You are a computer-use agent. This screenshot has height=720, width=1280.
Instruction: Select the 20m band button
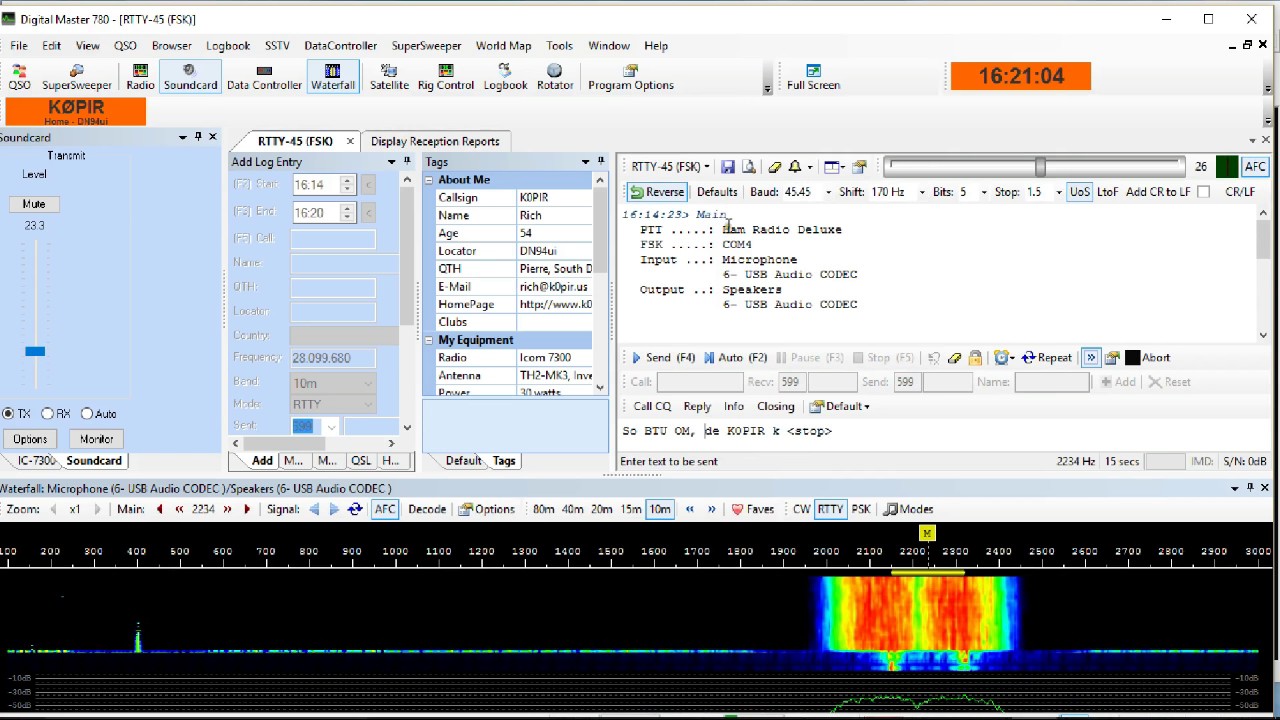(x=601, y=509)
